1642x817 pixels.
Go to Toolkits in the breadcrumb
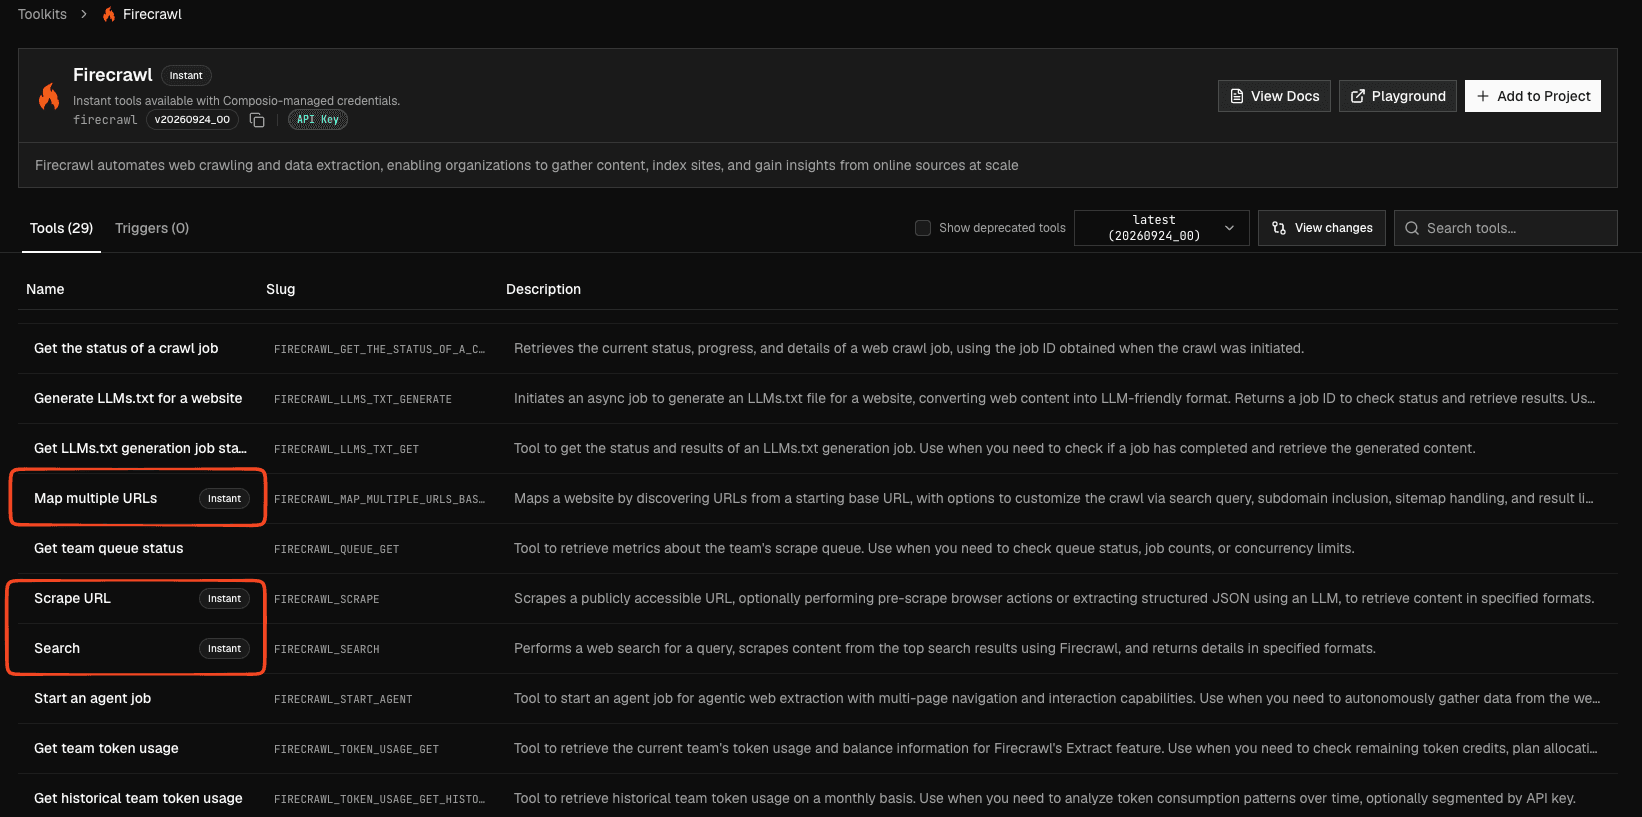click(x=42, y=14)
